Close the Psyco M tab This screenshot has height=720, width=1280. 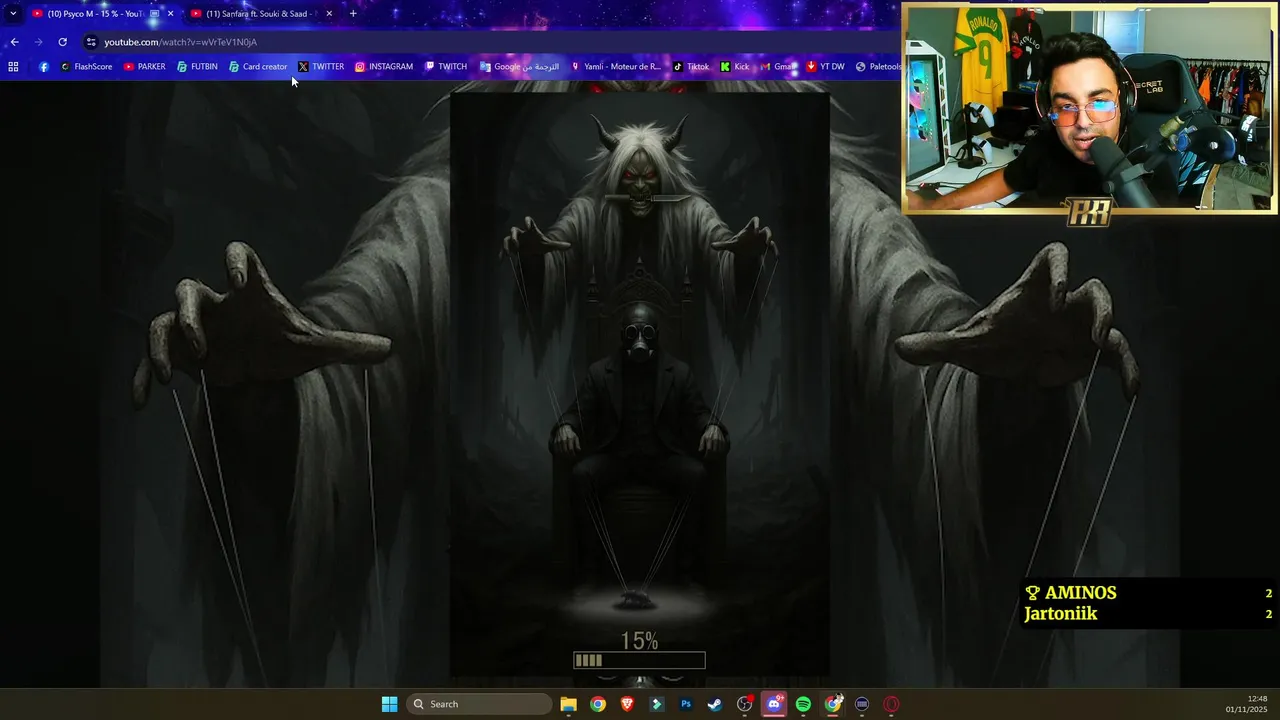pyautogui.click(x=170, y=14)
